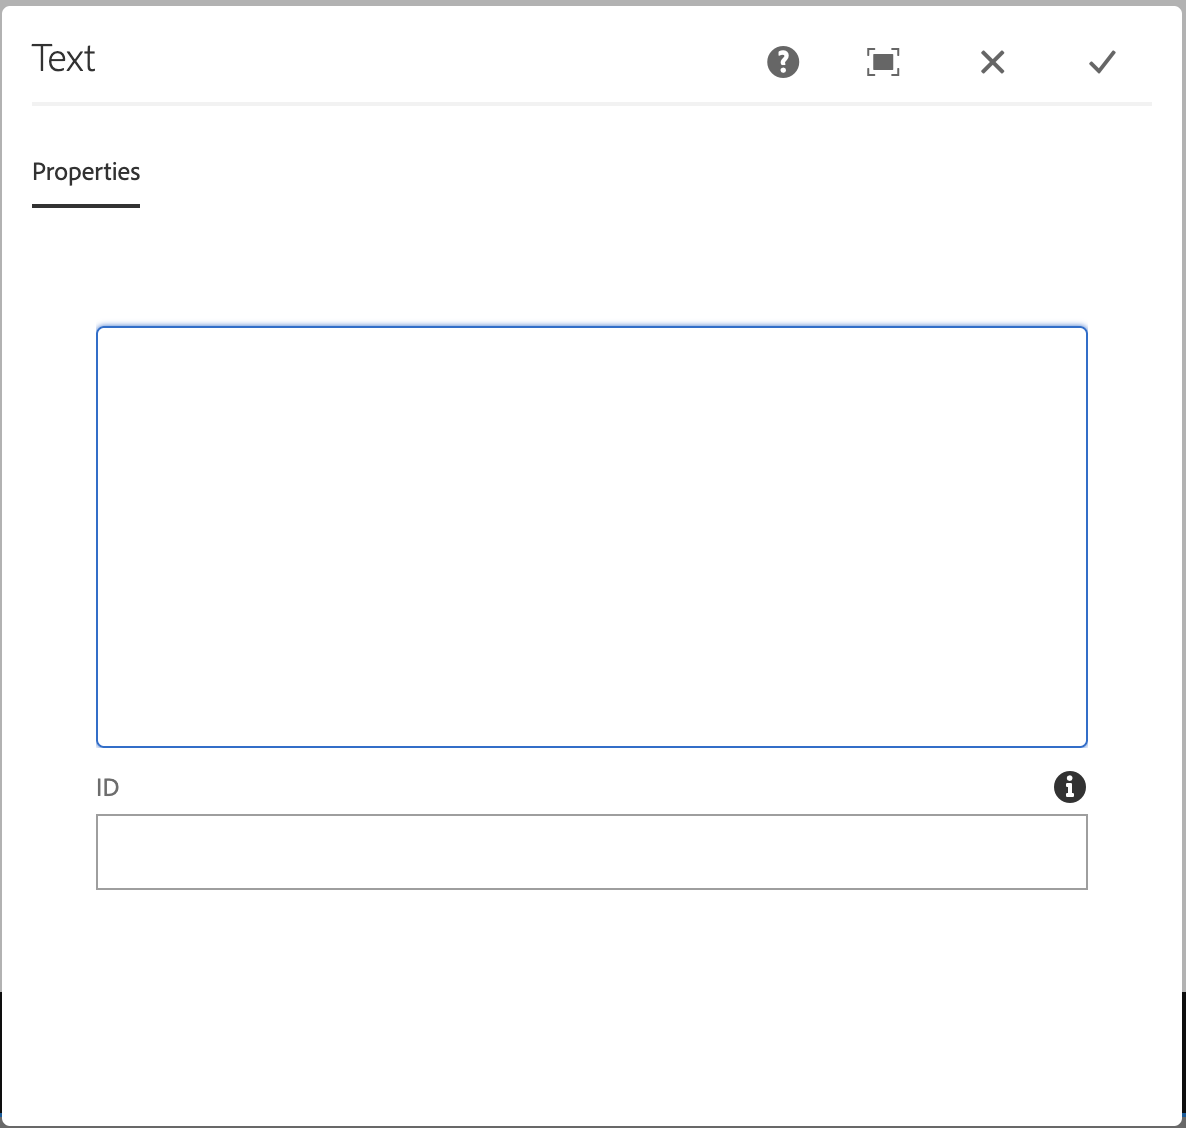
Task: Open ID naming guidelines via info badge
Action: click(x=1070, y=787)
